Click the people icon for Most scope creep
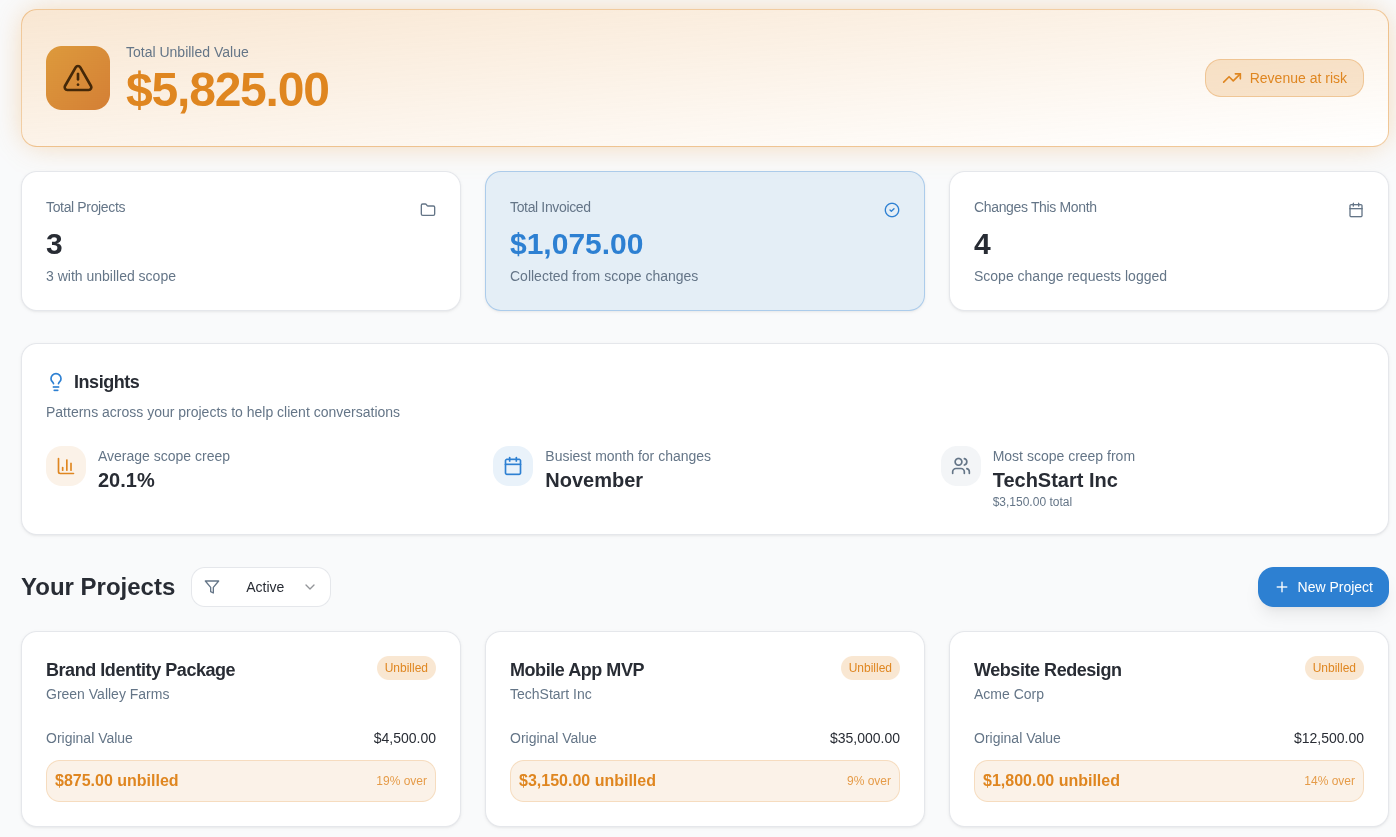This screenshot has height=837, width=1396. [x=960, y=466]
